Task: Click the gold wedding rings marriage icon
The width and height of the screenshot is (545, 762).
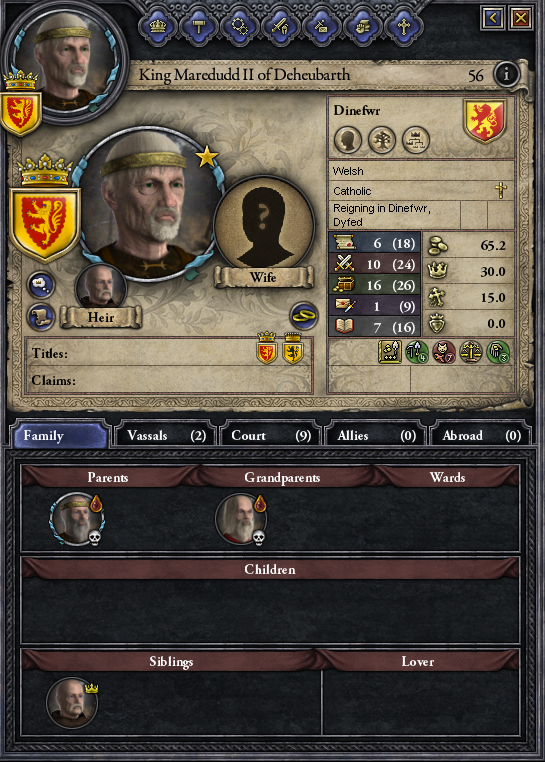Action: [x=304, y=316]
